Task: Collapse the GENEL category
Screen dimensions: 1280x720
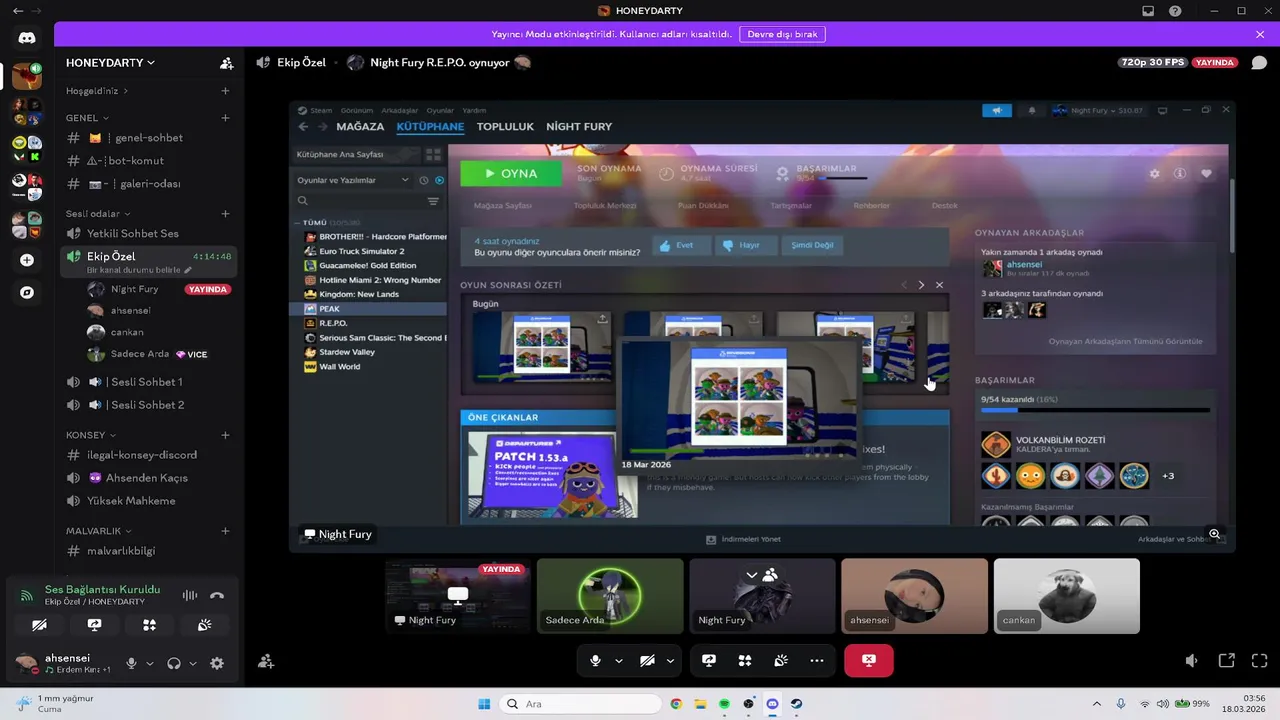Action: (87, 118)
